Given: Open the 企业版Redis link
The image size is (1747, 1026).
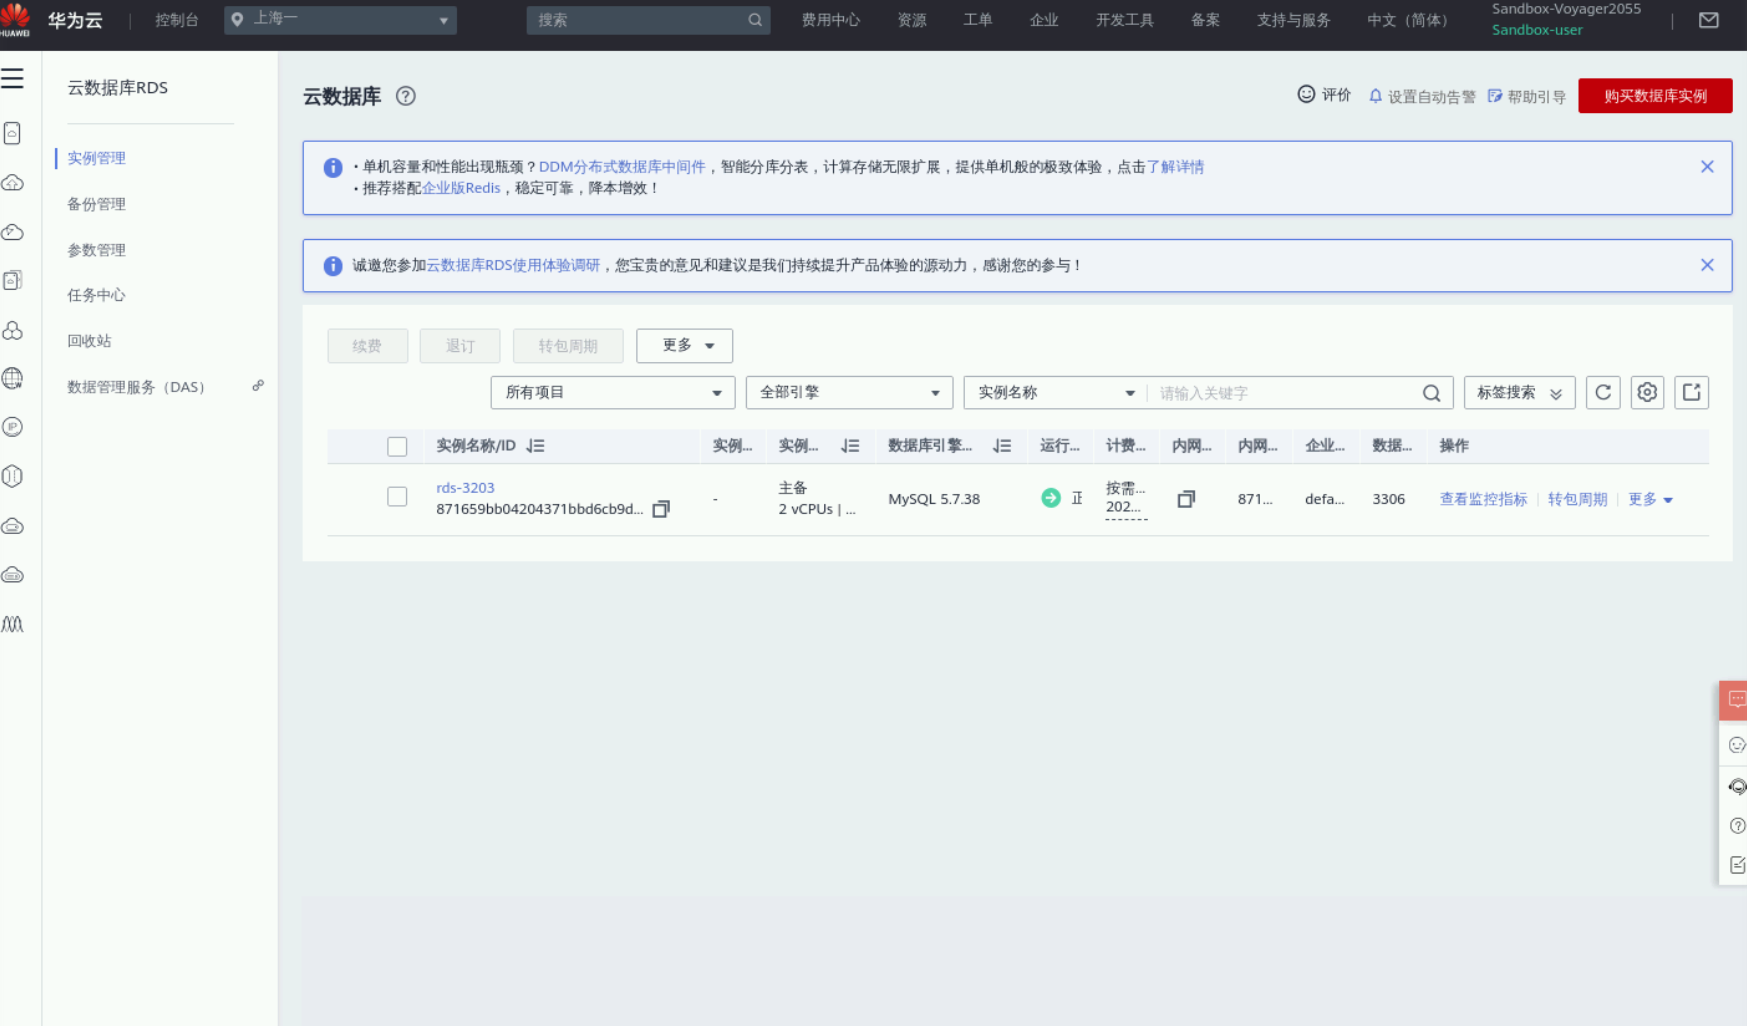Looking at the screenshot, I should [461, 188].
